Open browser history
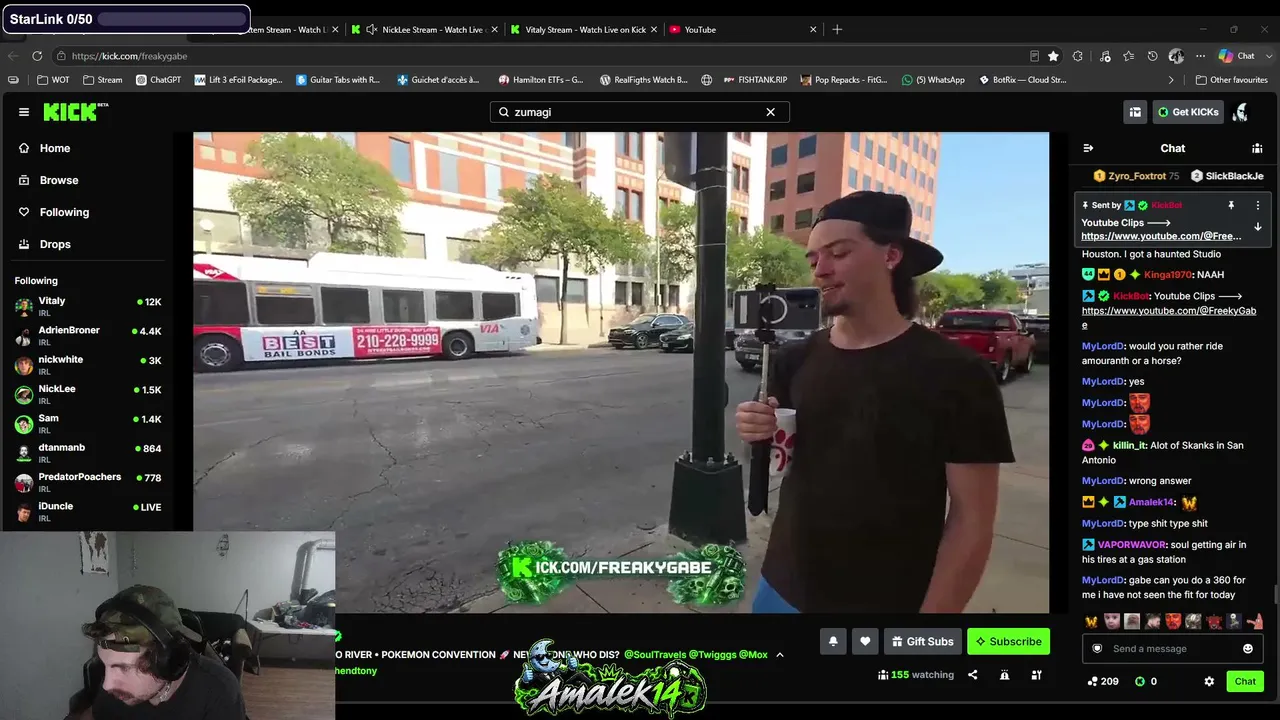The height and width of the screenshot is (720, 1280). point(1153,56)
